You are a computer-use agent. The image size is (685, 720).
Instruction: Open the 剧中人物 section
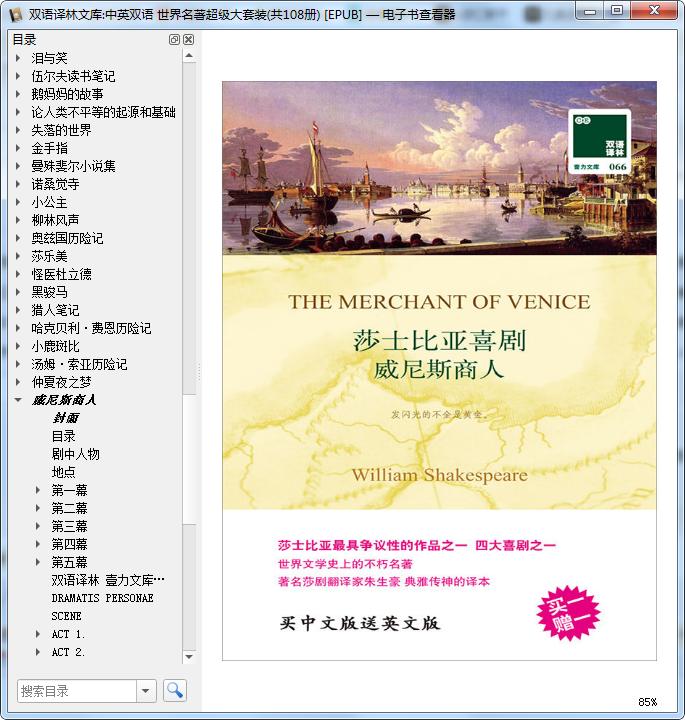(75, 454)
